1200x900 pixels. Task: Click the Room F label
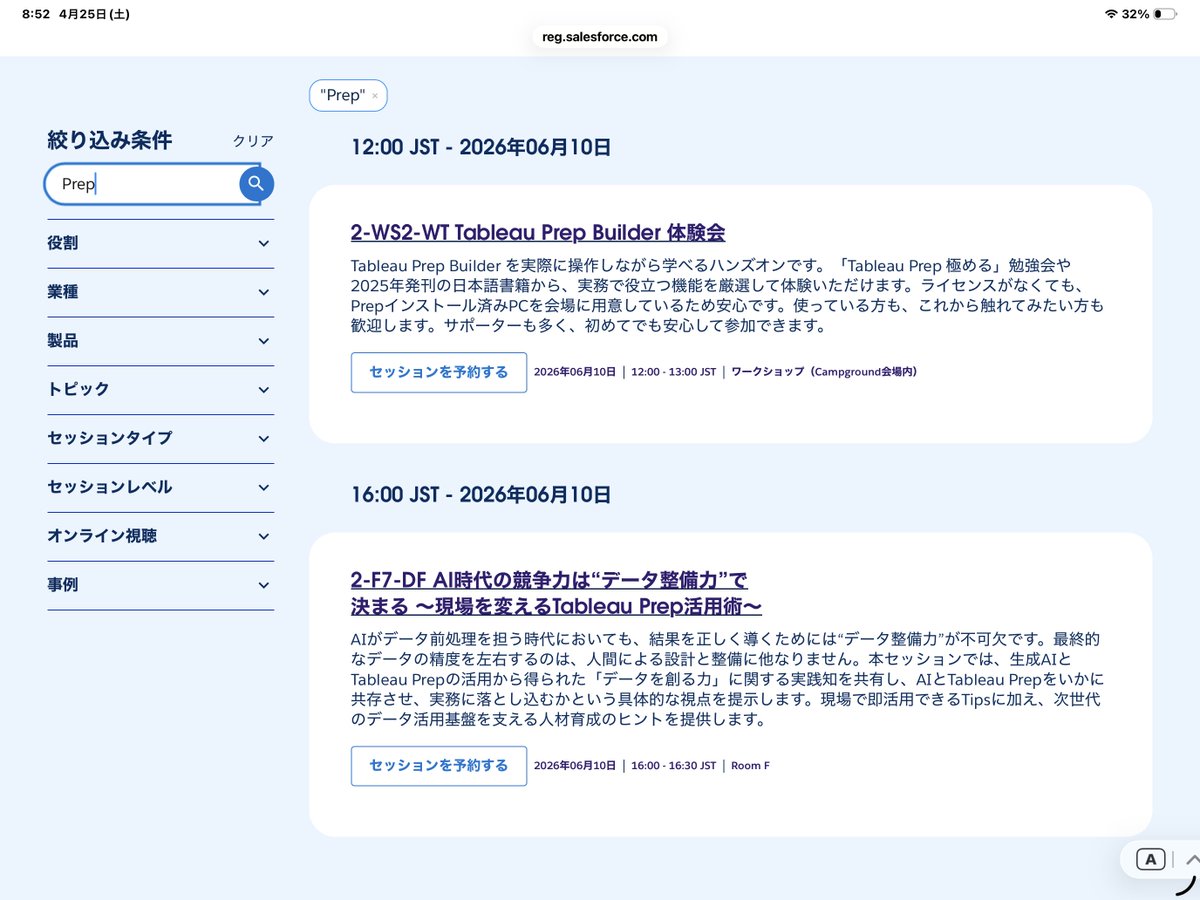(750, 766)
